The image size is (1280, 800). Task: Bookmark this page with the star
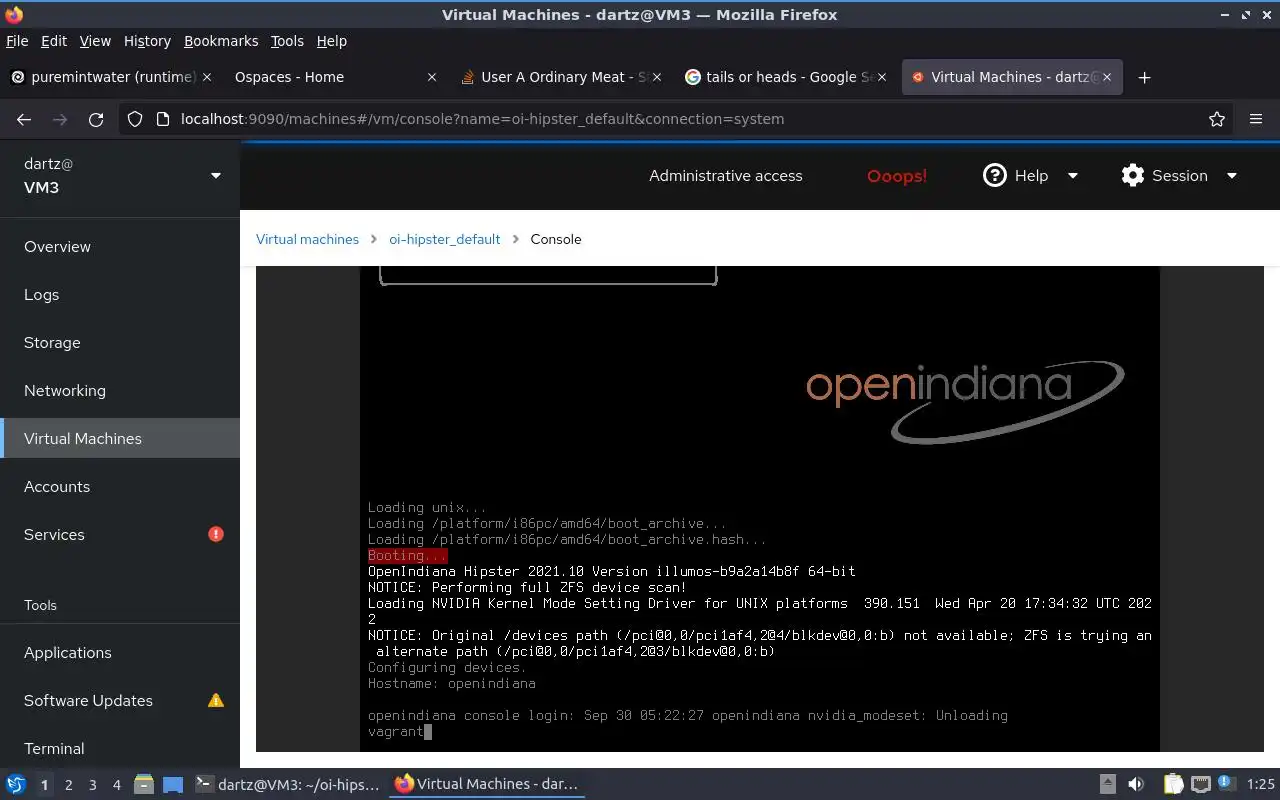tap(1217, 119)
